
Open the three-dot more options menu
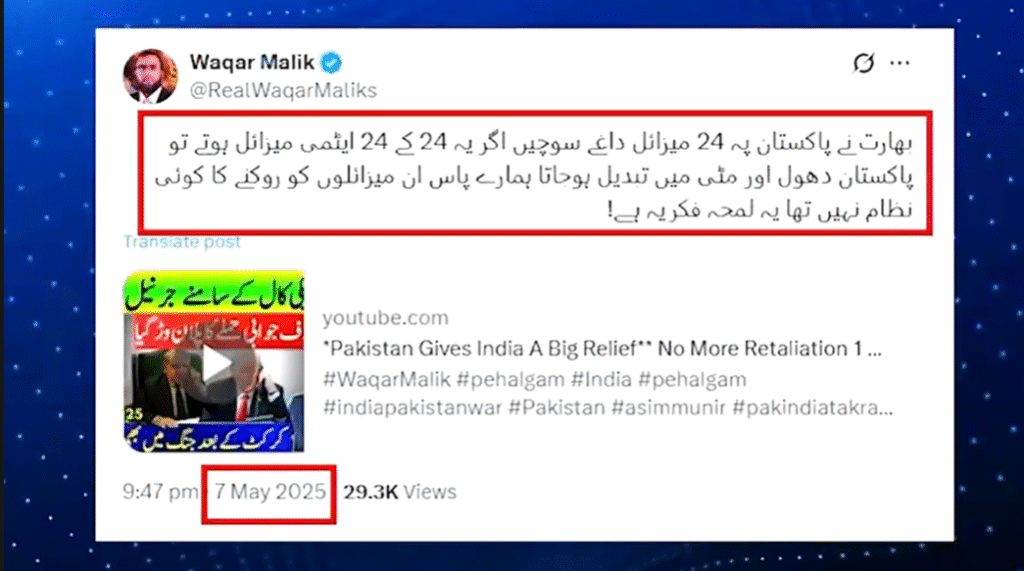pos(900,63)
